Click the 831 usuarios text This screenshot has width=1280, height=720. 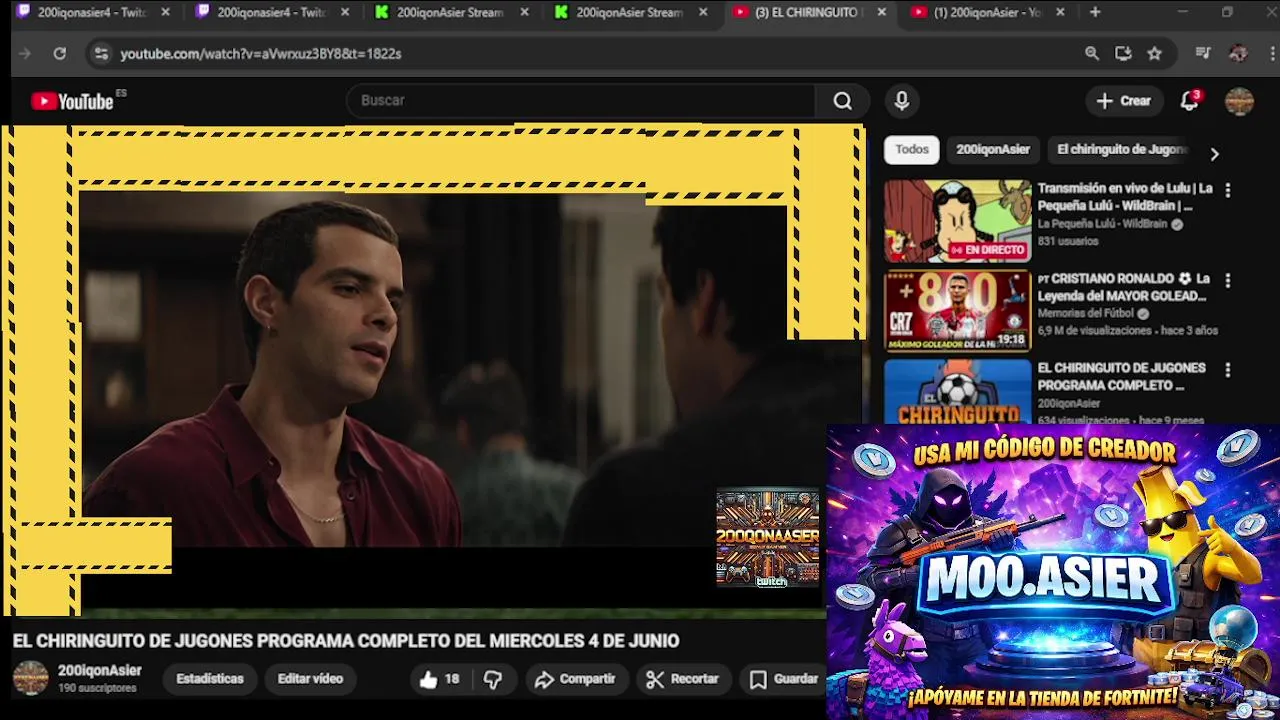[x=1068, y=242]
